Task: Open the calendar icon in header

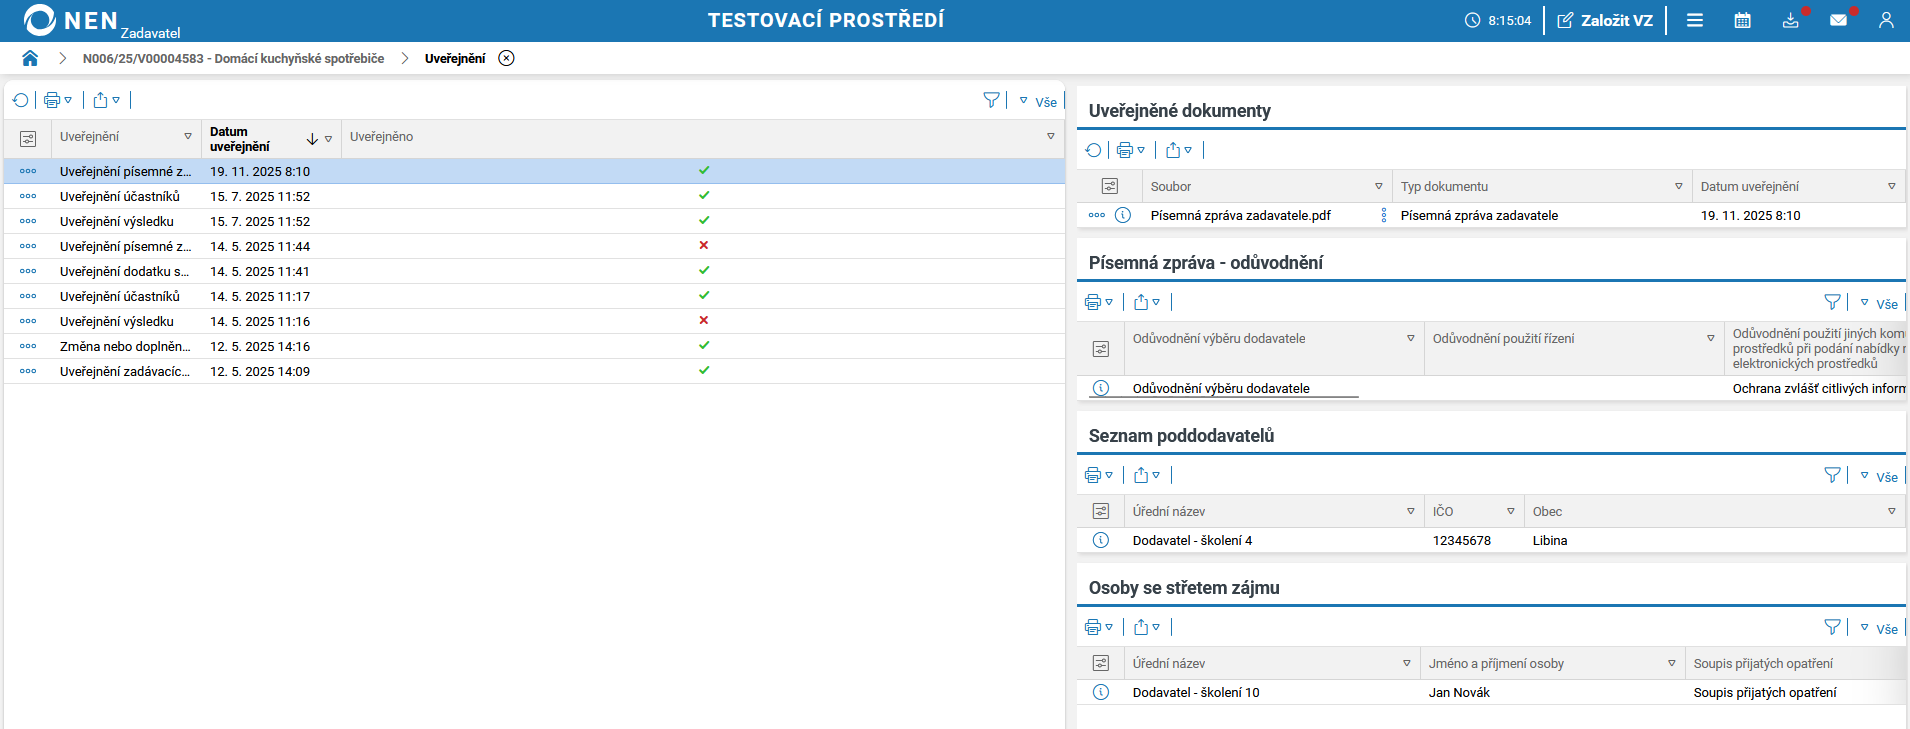Action: click(1742, 20)
